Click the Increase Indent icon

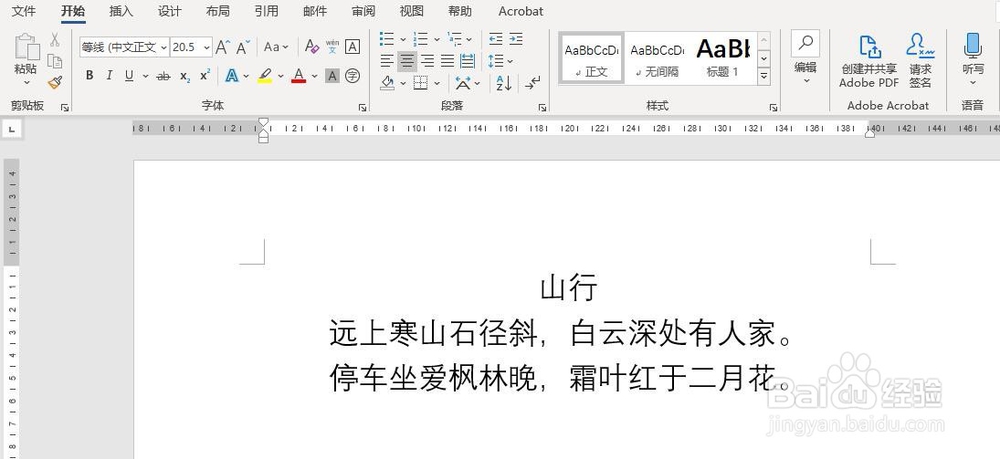click(x=516, y=40)
